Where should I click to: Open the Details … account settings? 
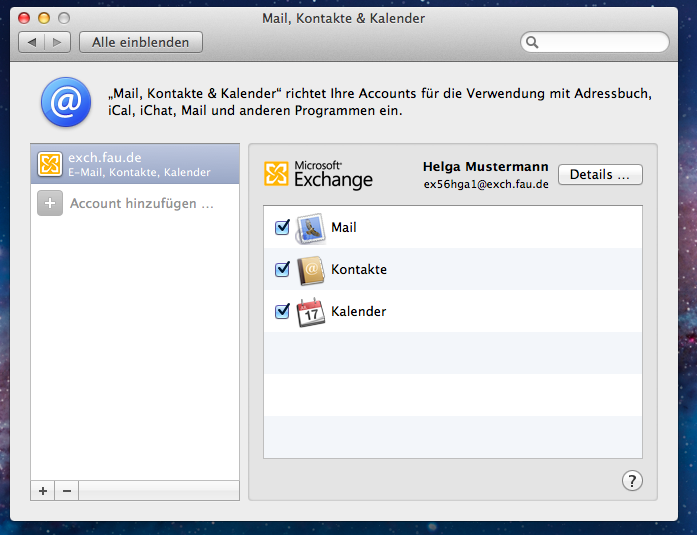[599, 175]
